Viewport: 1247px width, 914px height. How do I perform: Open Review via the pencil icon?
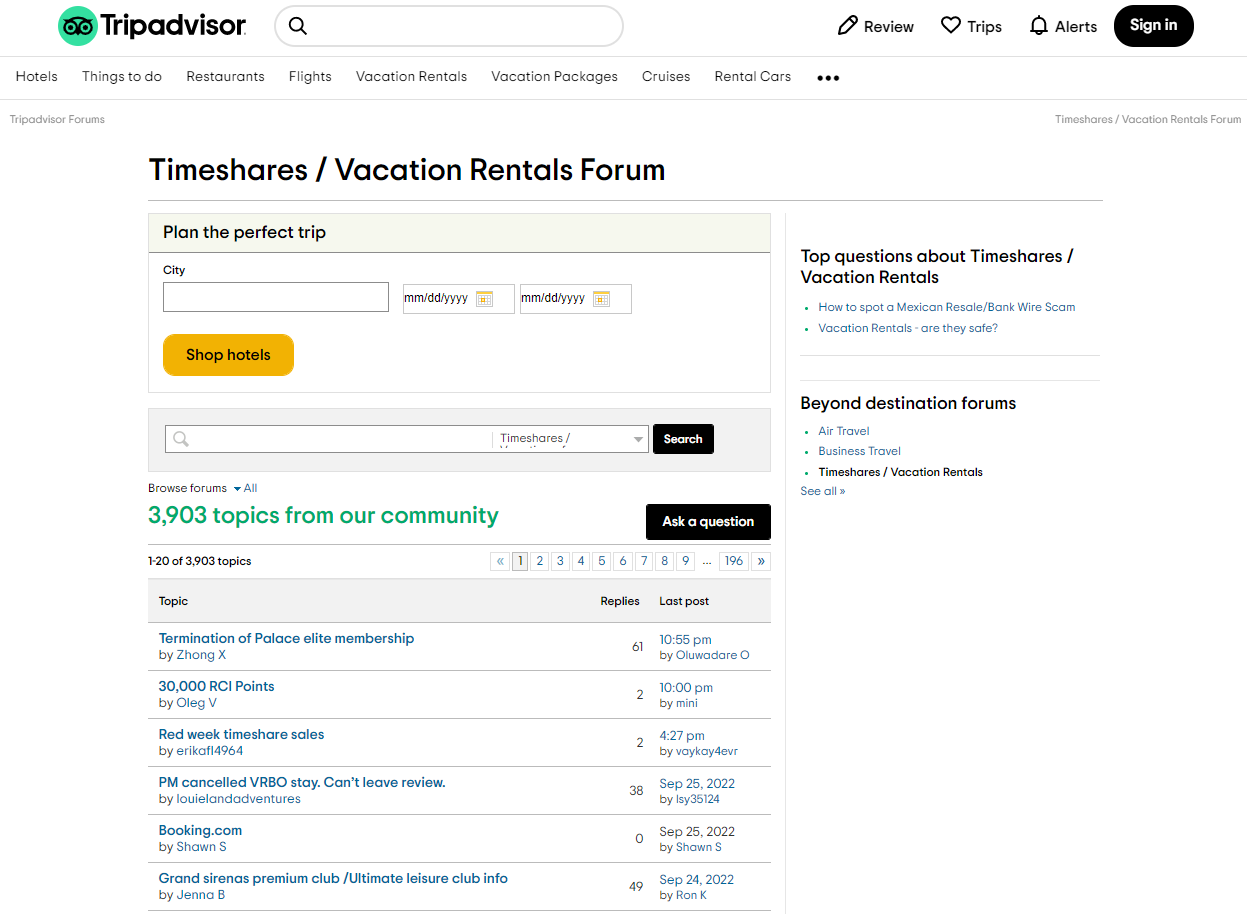coord(848,26)
